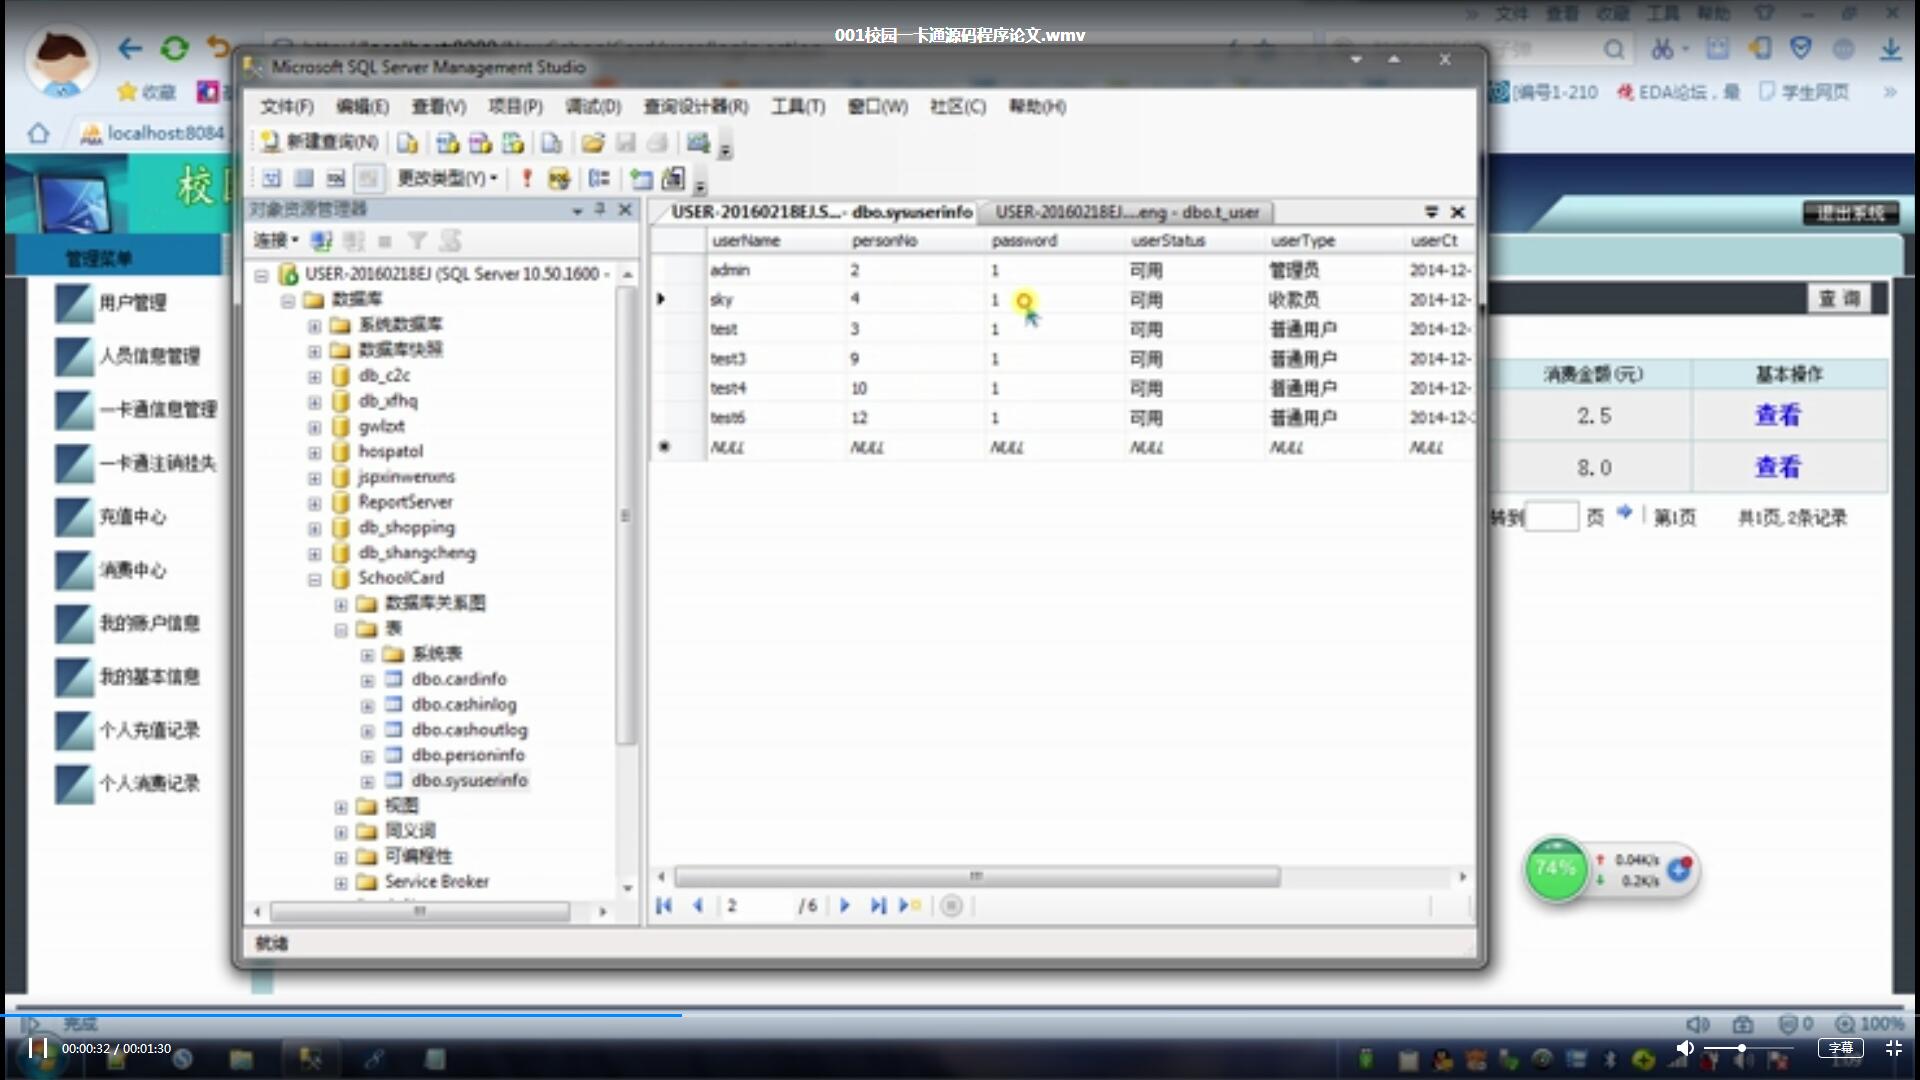Open the 查询设计器(R) menu
Screen dimensions: 1920x1080
(x=696, y=106)
